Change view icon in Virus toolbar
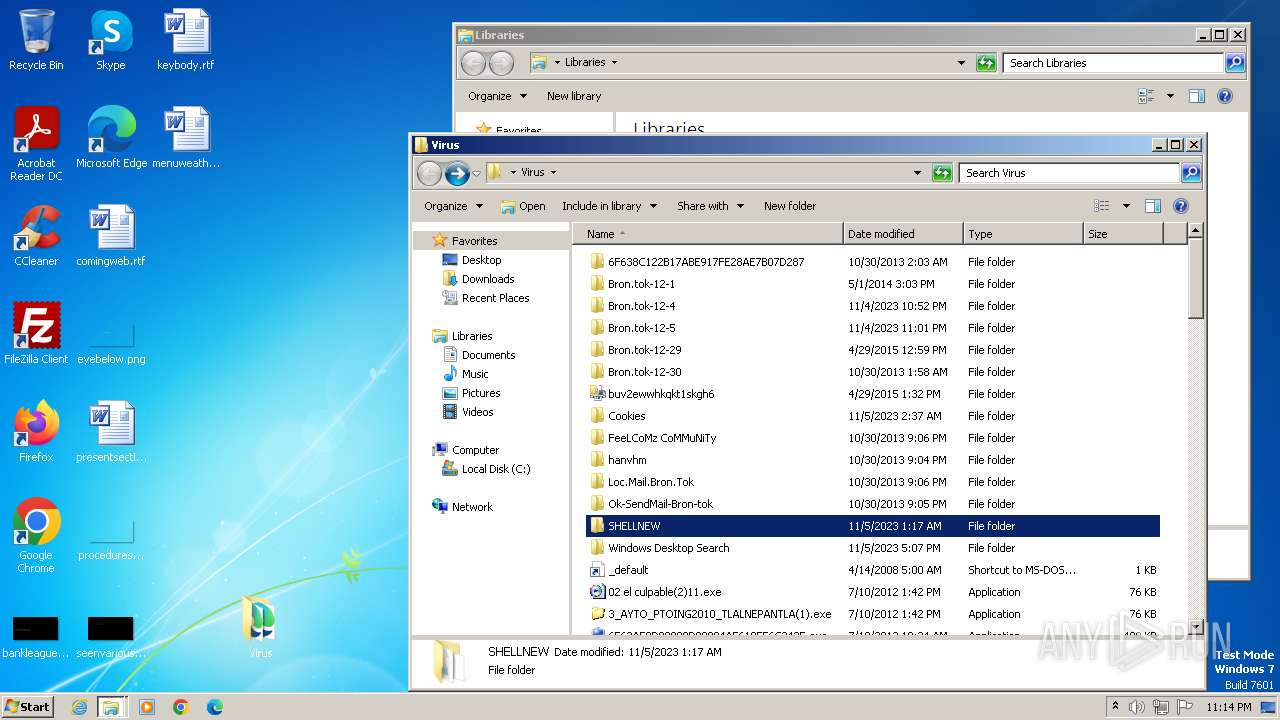The height and width of the screenshot is (720, 1280). click(1102, 206)
